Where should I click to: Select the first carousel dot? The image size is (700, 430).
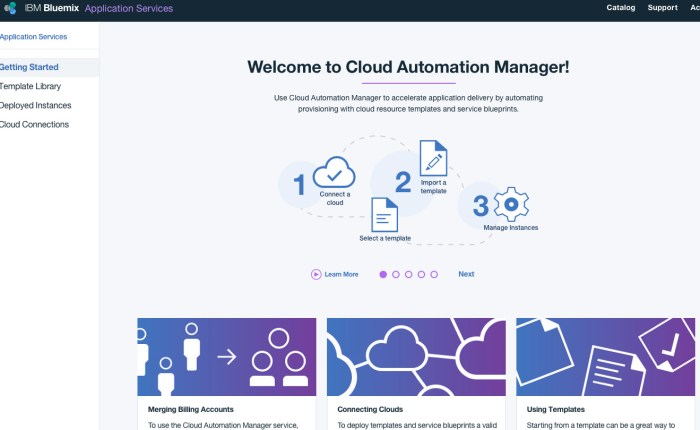pyautogui.click(x=383, y=275)
